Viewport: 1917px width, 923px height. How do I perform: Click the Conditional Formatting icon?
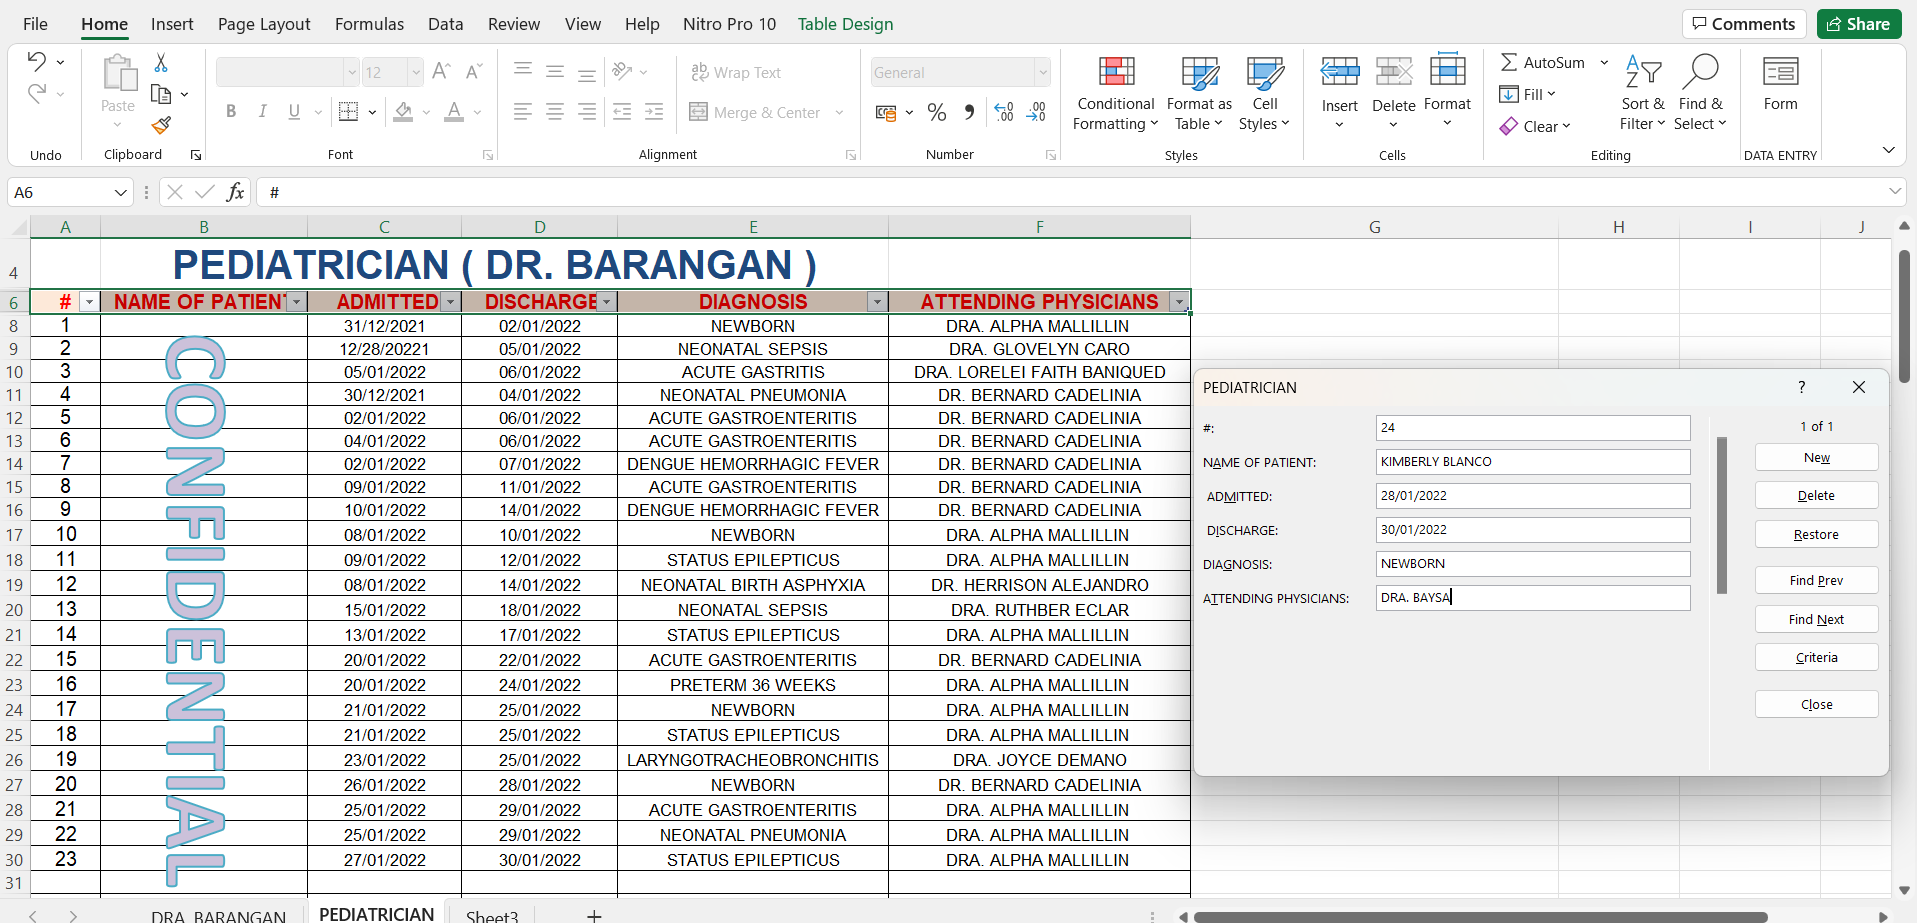click(x=1115, y=72)
